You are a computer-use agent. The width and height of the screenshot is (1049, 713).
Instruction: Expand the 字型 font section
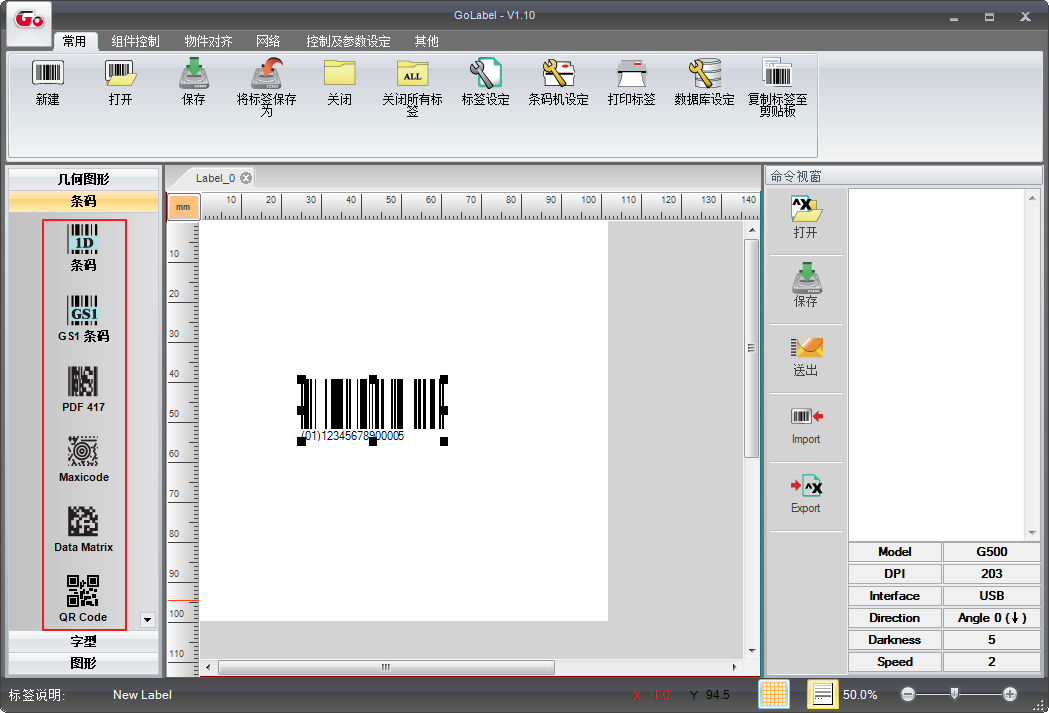point(83,642)
